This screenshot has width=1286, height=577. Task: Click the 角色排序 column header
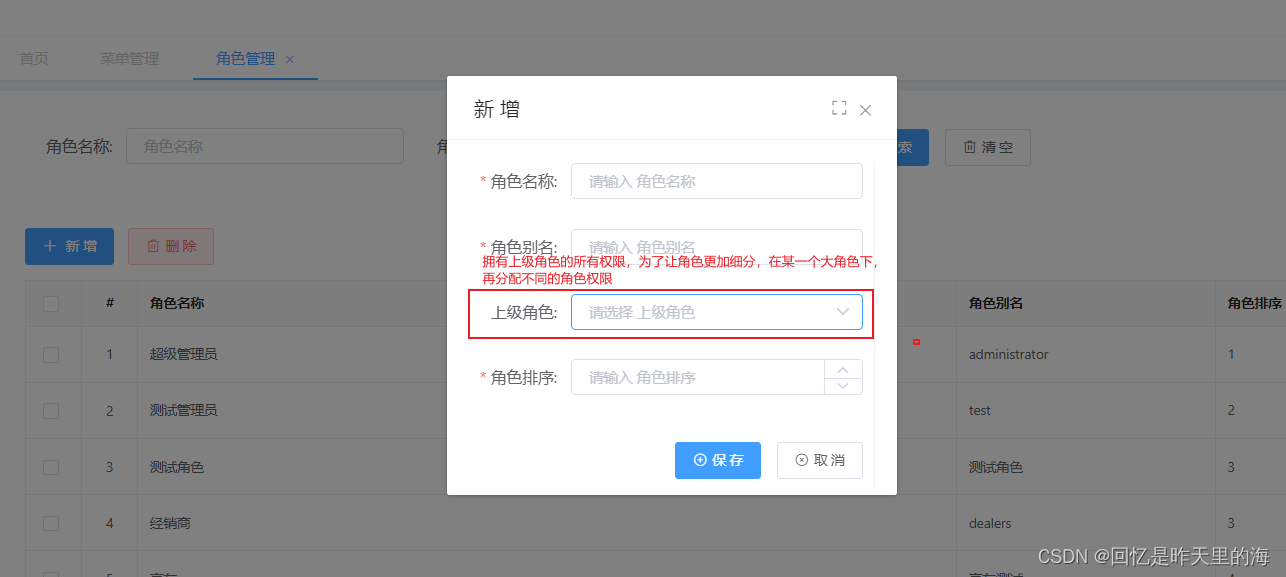[x=1255, y=303]
